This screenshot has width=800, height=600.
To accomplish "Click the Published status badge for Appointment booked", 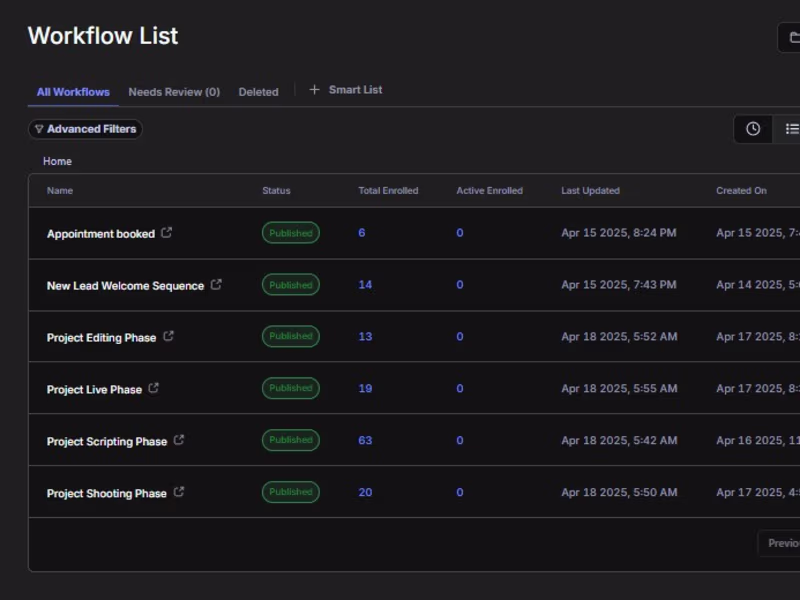I will coord(291,233).
